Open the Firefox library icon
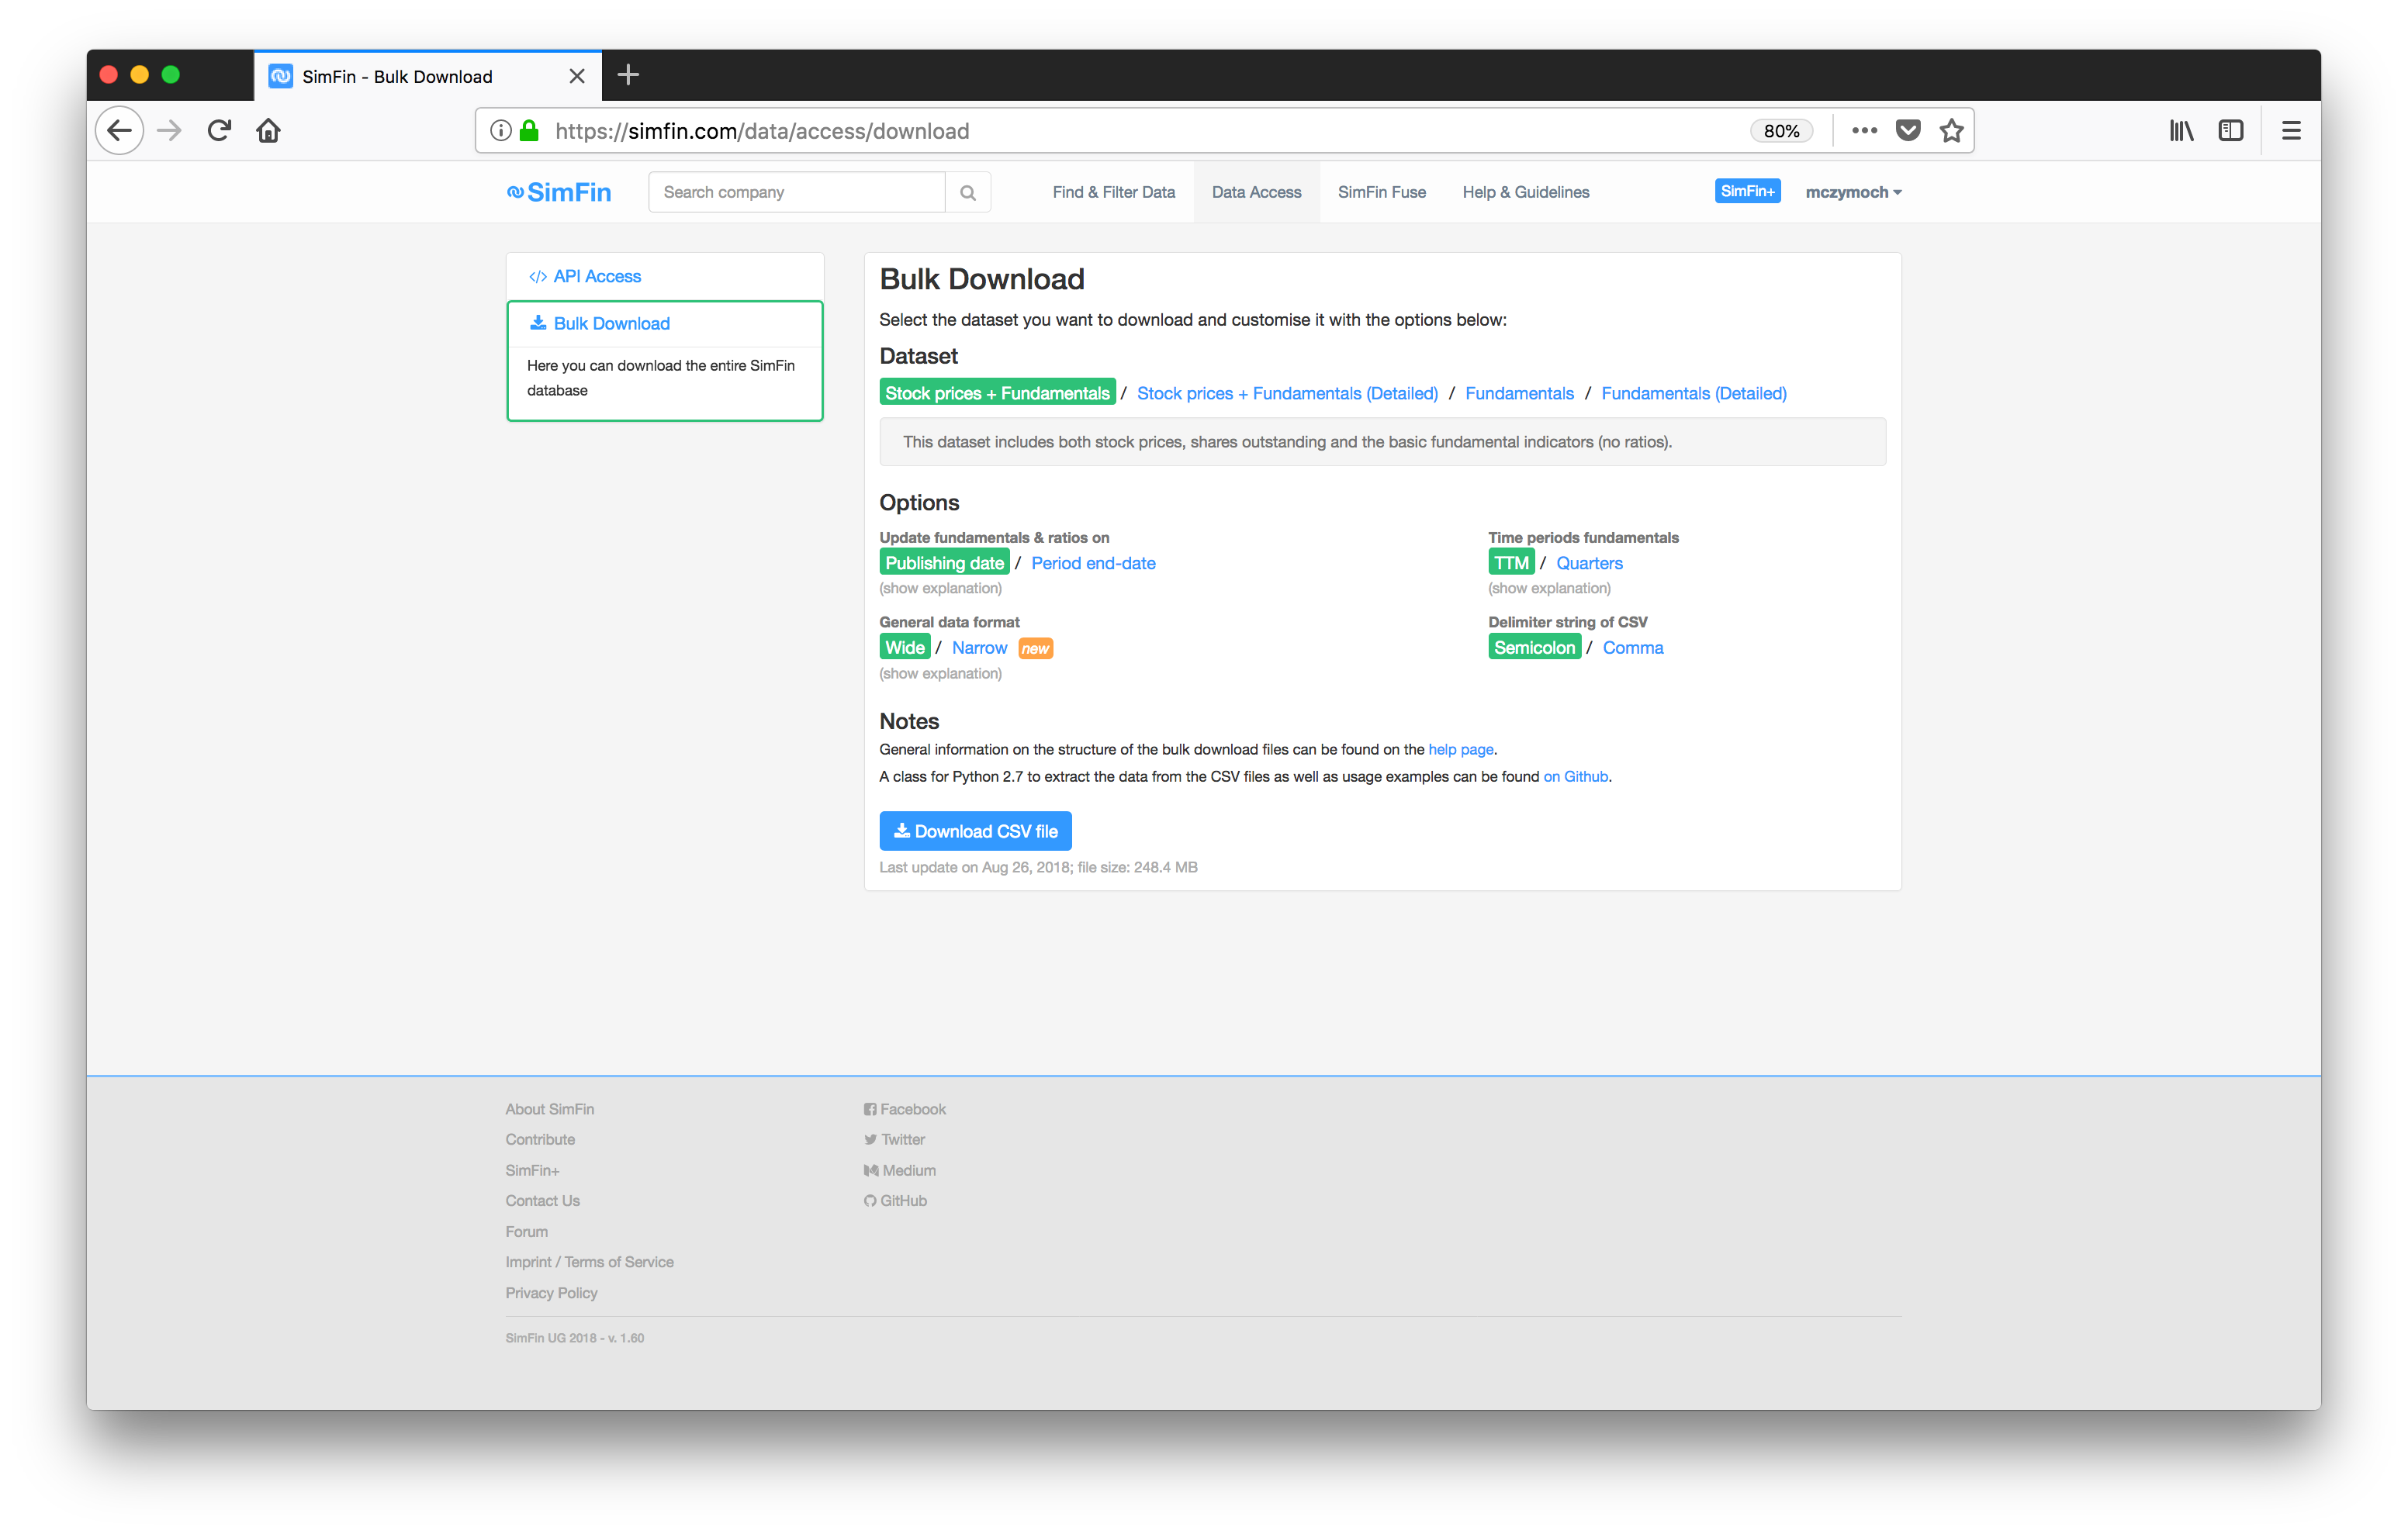Viewport: 2408px width, 1534px height. (2181, 131)
